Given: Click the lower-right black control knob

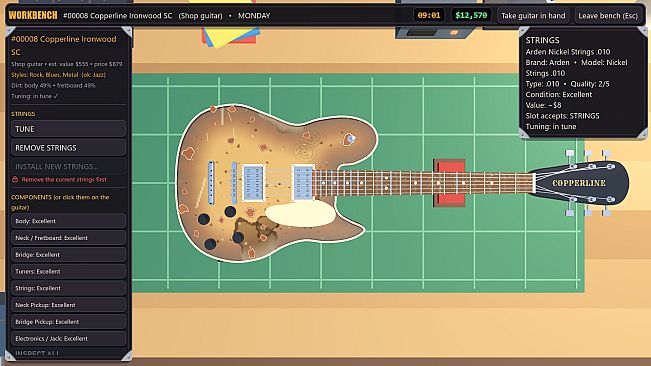Looking at the screenshot, I should pyautogui.click(x=238, y=238).
